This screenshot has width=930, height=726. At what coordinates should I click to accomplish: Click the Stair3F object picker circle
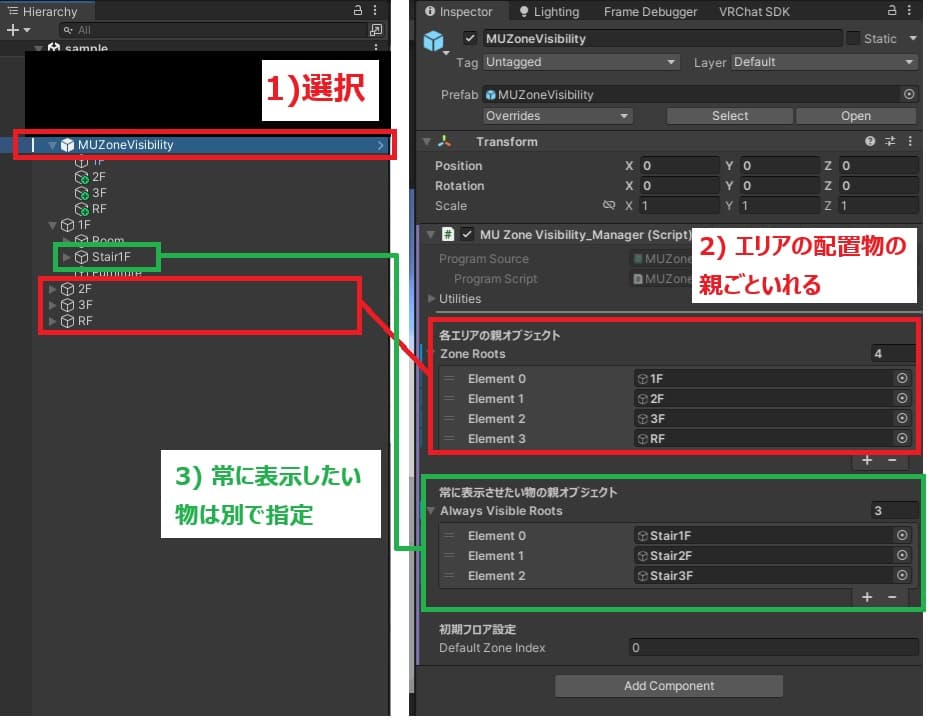[902, 576]
